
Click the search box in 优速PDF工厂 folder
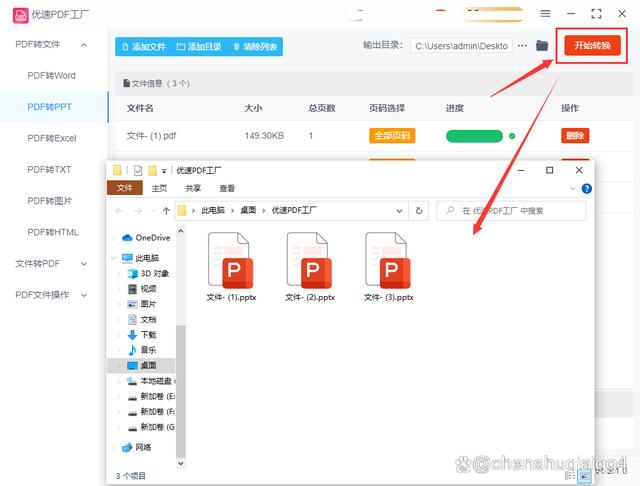coord(511,211)
